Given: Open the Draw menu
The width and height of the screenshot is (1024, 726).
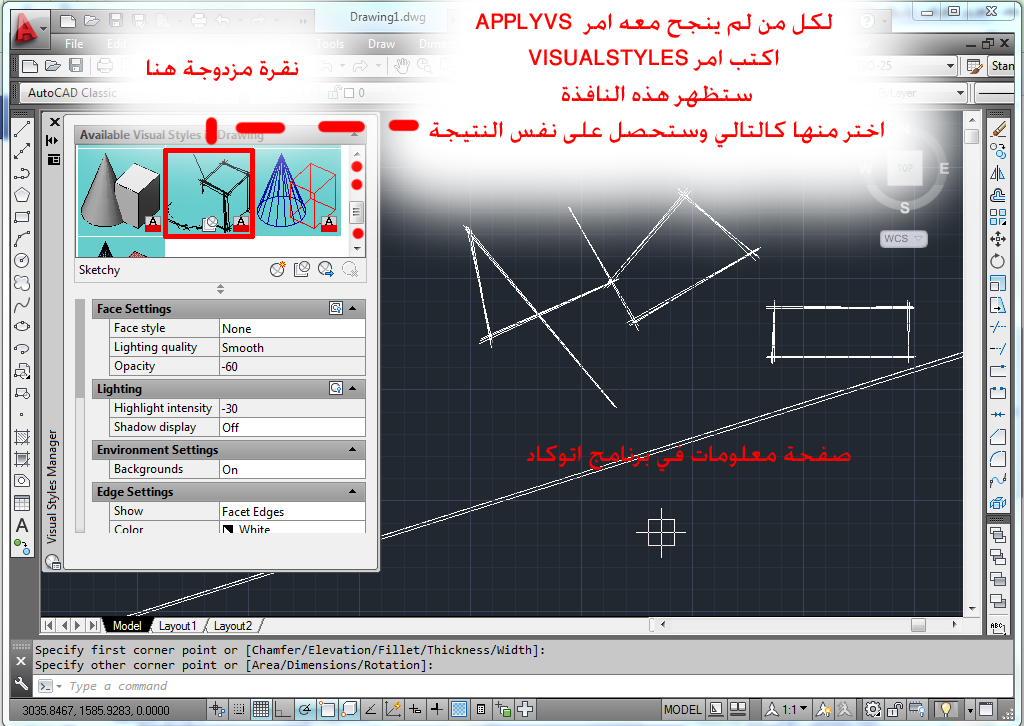Looking at the screenshot, I should click(381, 44).
